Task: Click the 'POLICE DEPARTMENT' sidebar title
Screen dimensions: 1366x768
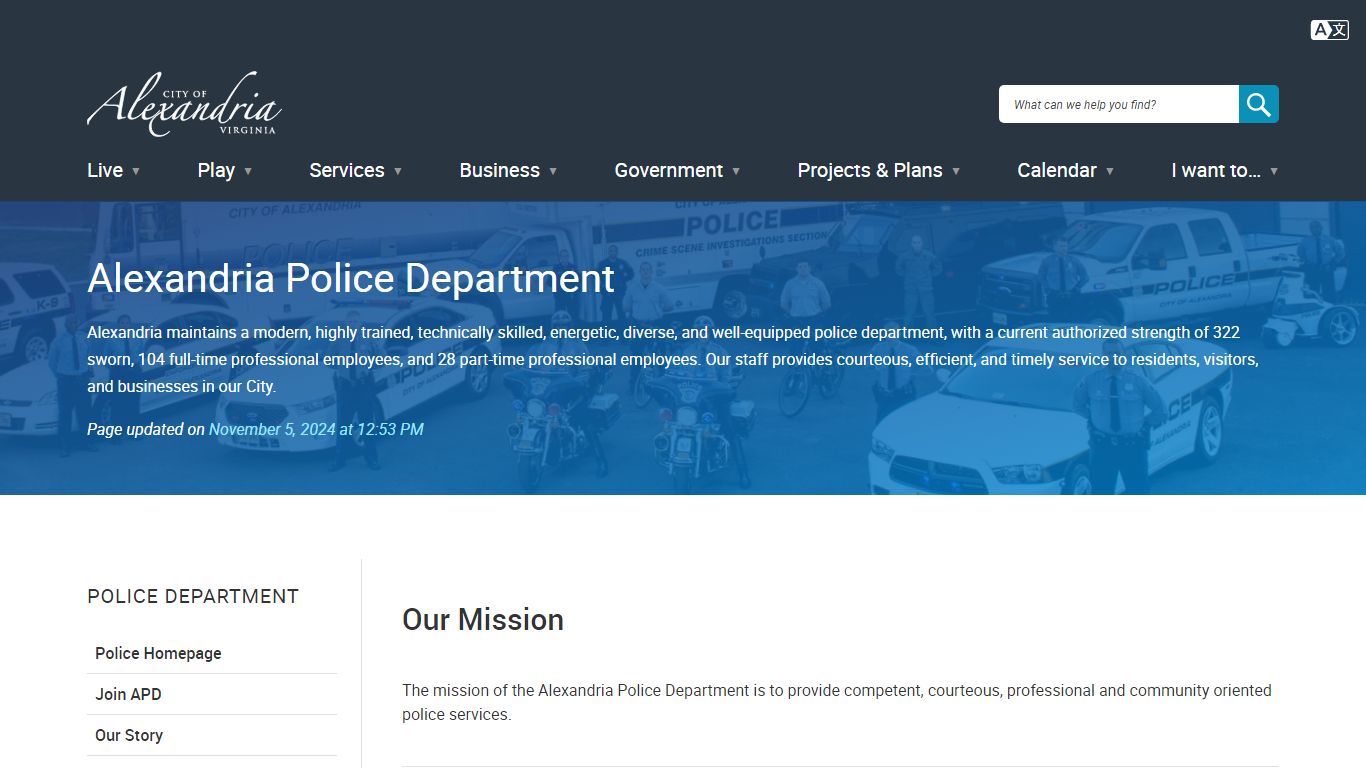Action: 193,596
